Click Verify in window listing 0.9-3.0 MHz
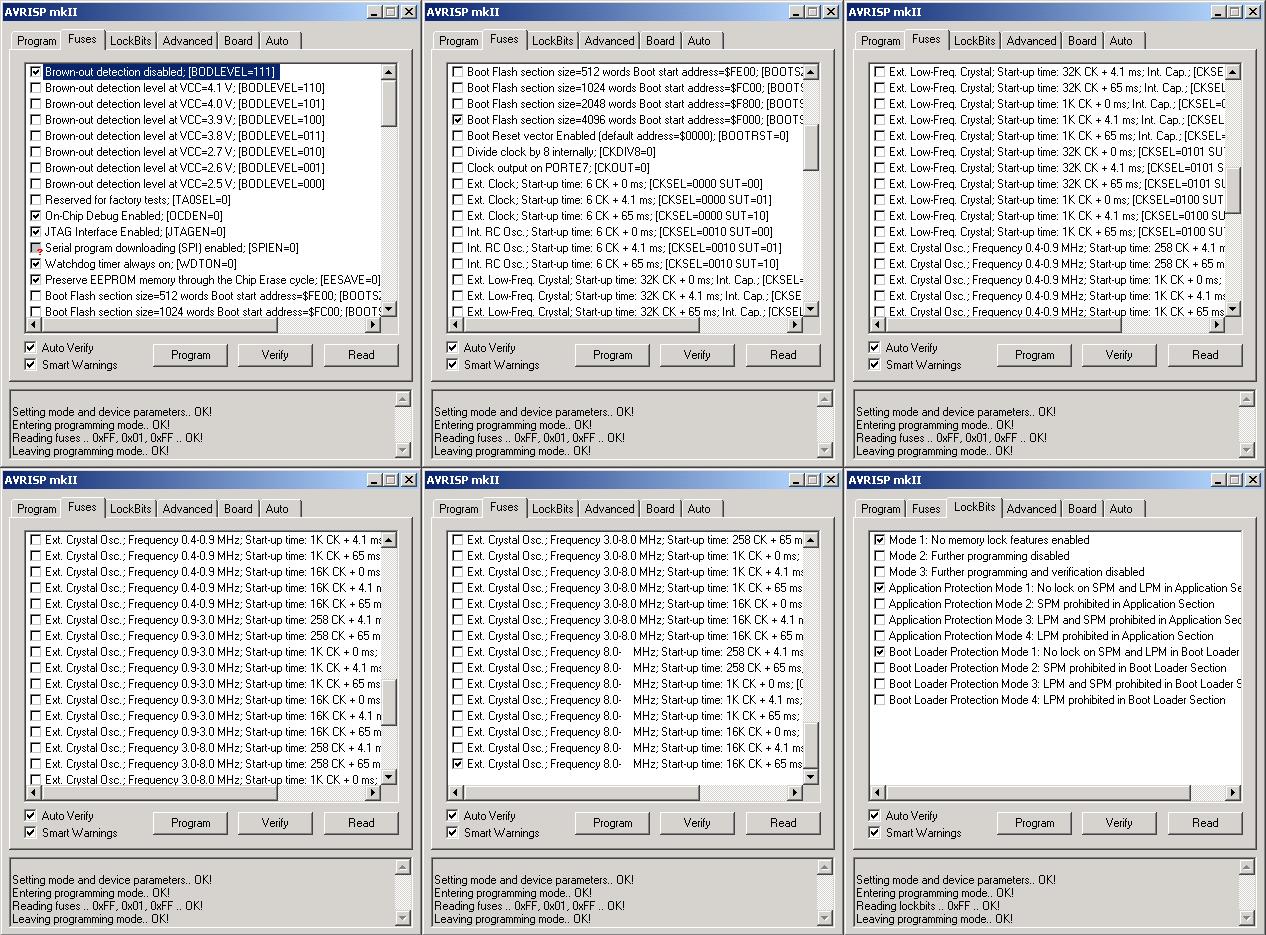 pyautogui.click(x=275, y=823)
